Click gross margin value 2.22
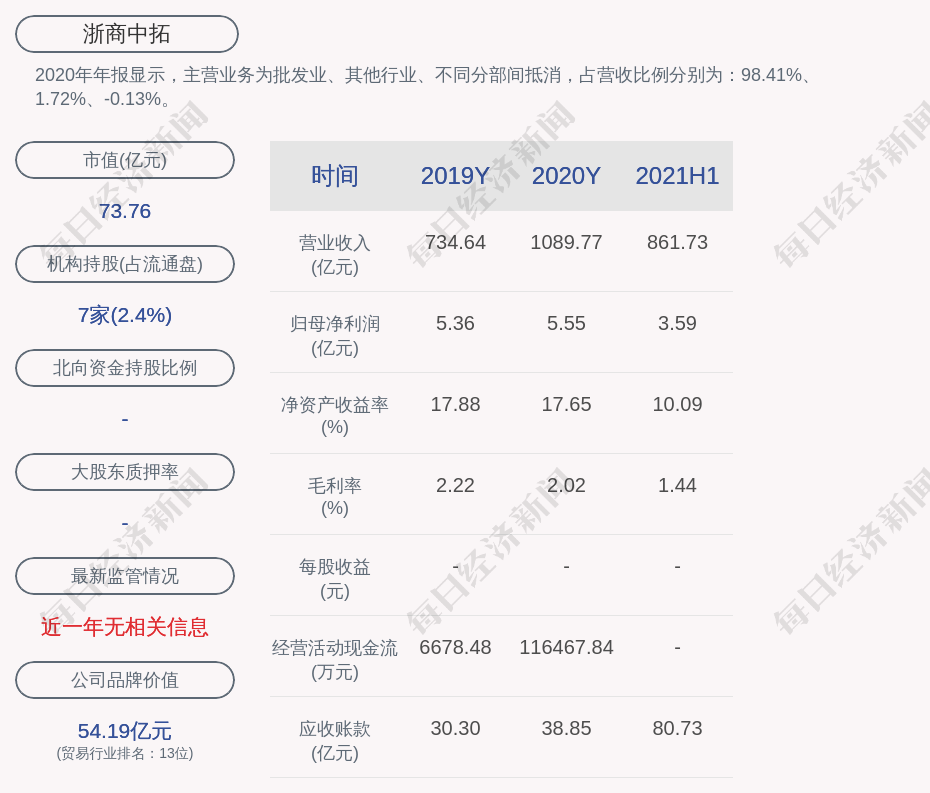This screenshot has width=930, height=793. click(456, 485)
